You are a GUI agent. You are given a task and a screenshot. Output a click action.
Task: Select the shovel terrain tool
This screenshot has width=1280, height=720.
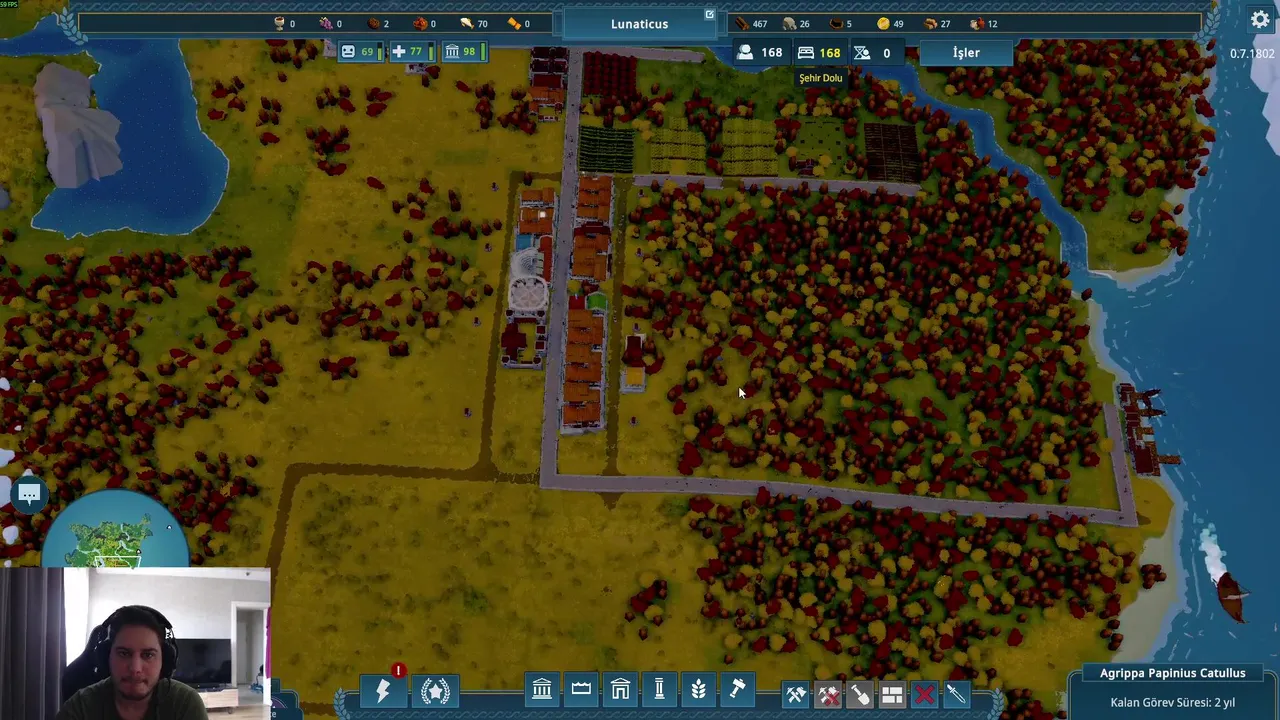(860, 693)
